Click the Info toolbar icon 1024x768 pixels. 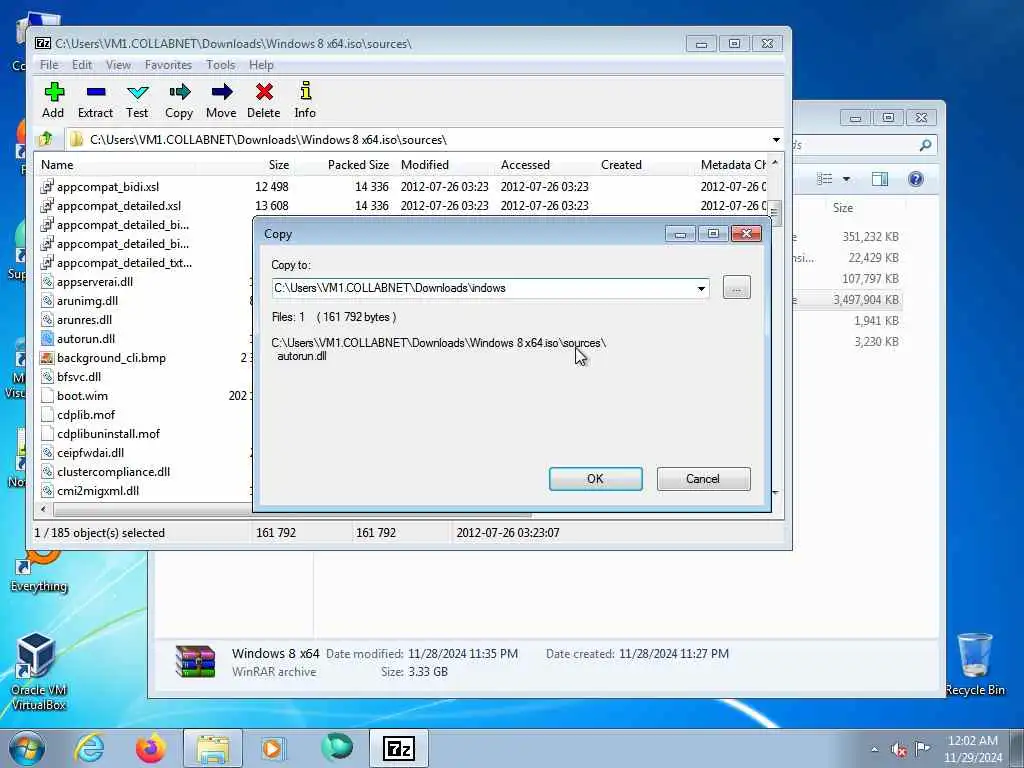pyautogui.click(x=305, y=100)
